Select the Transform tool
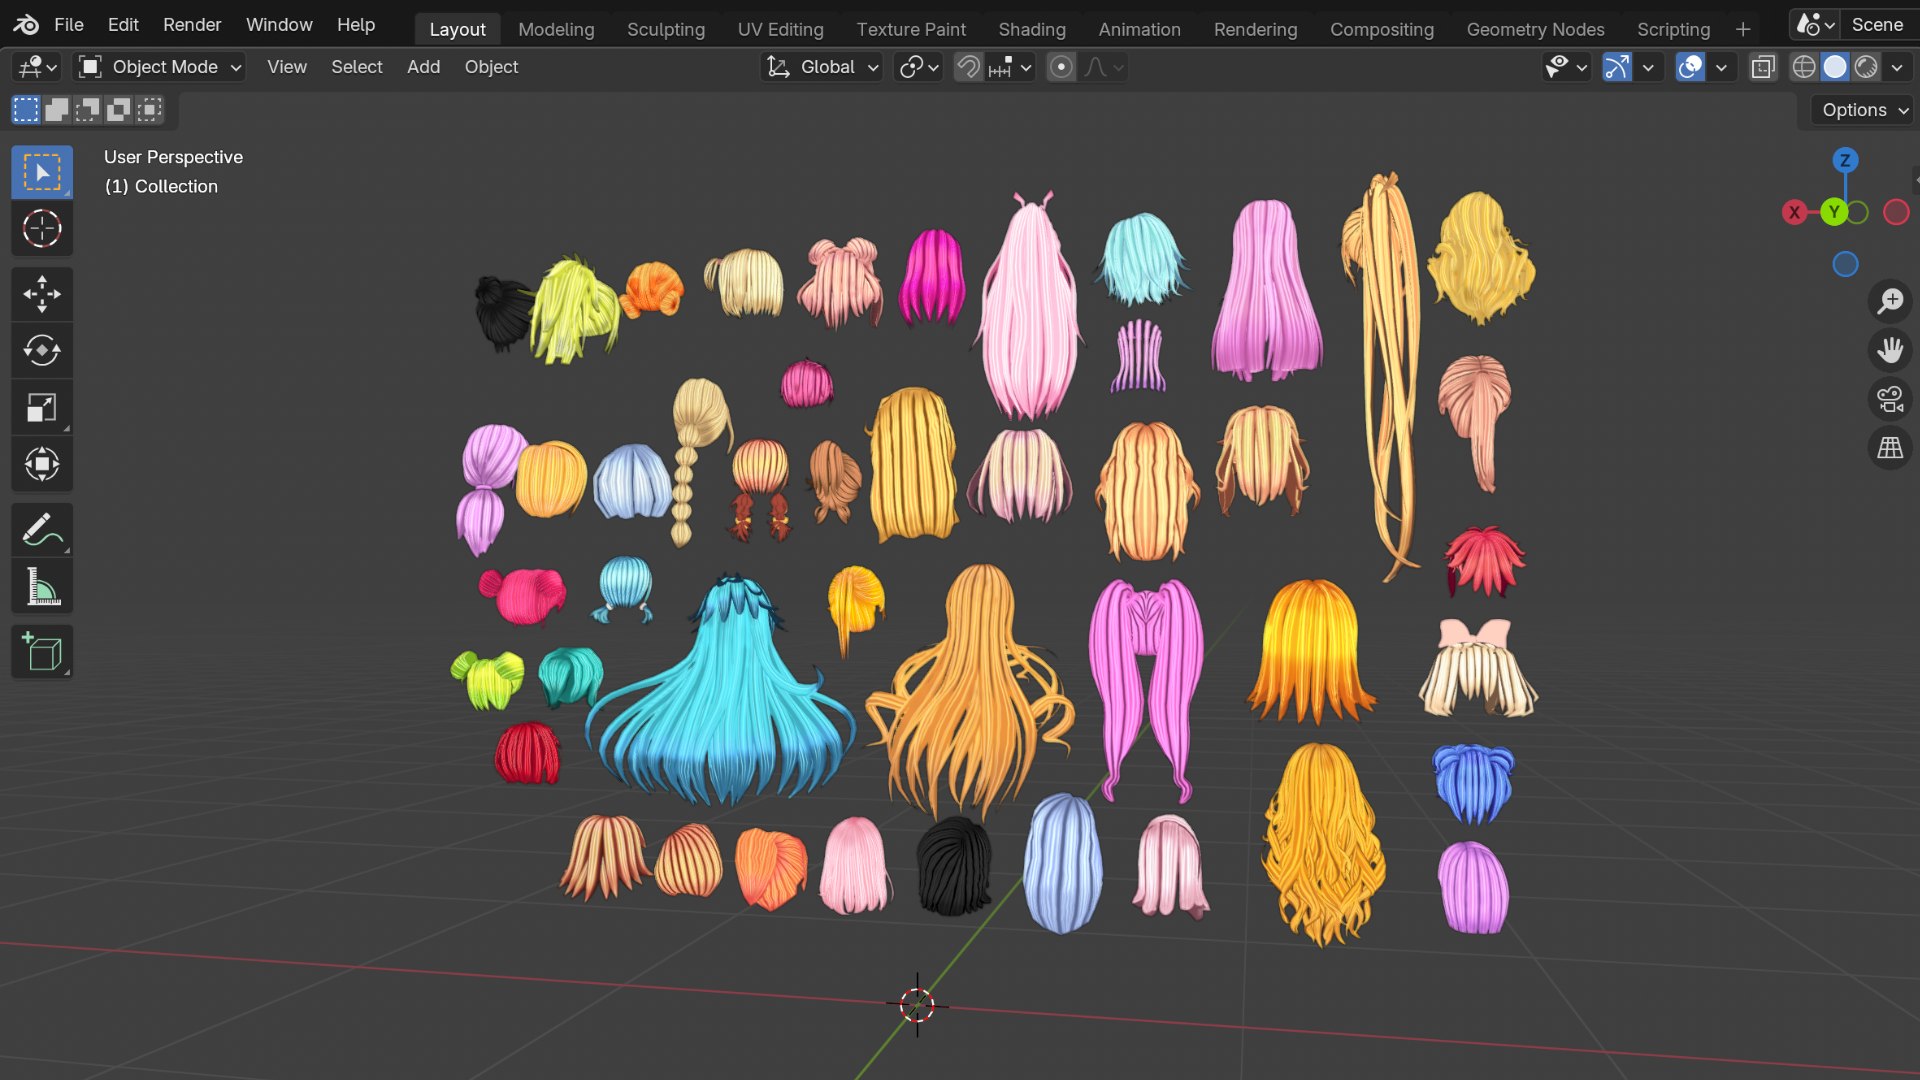This screenshot has width=1920, height=1080. click(x=42, y=464)
